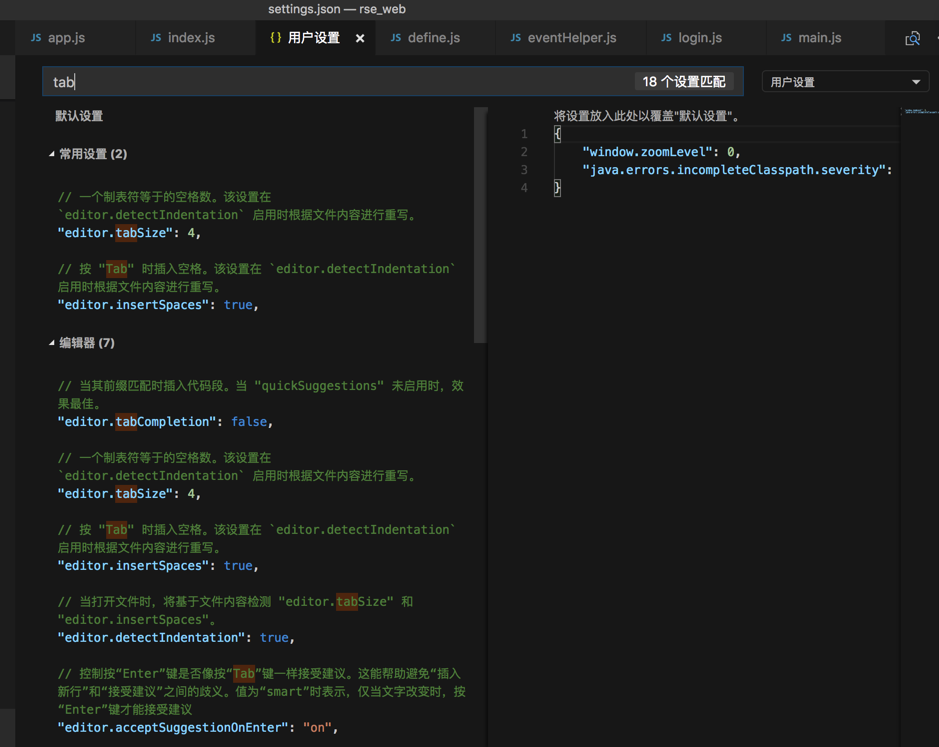Click the 将设置放入此处以覆盖 hint text

tap(646, 116)
